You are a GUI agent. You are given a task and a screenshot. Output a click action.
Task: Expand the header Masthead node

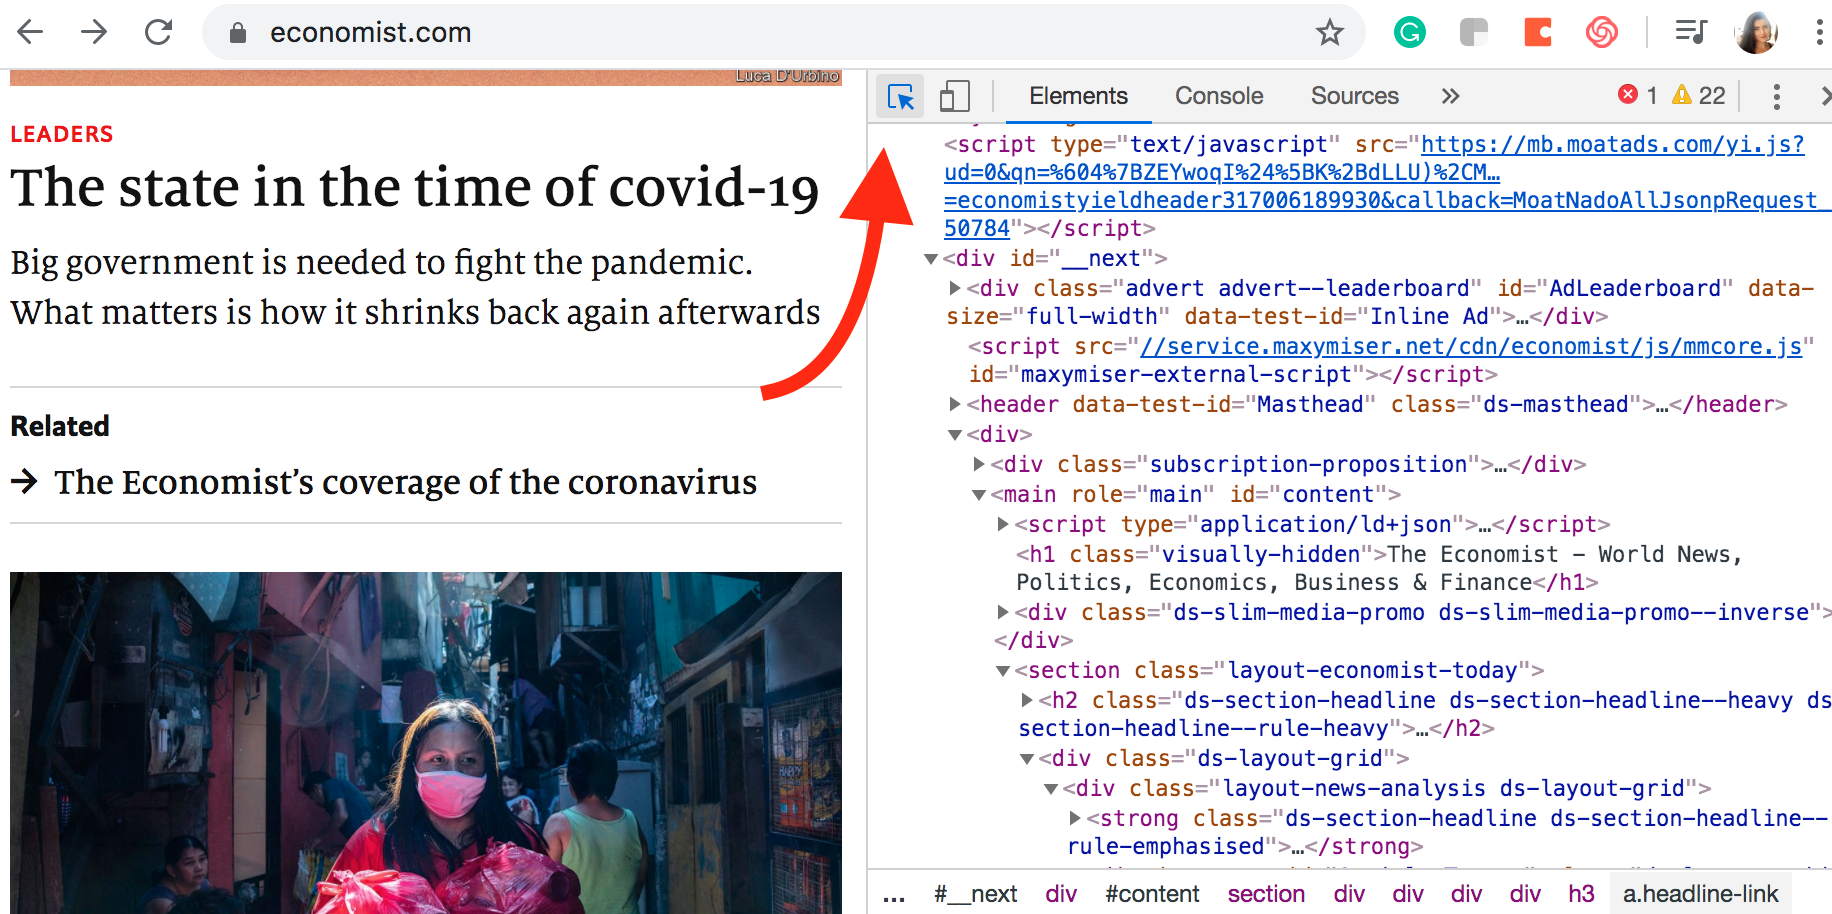click(955, 404)
